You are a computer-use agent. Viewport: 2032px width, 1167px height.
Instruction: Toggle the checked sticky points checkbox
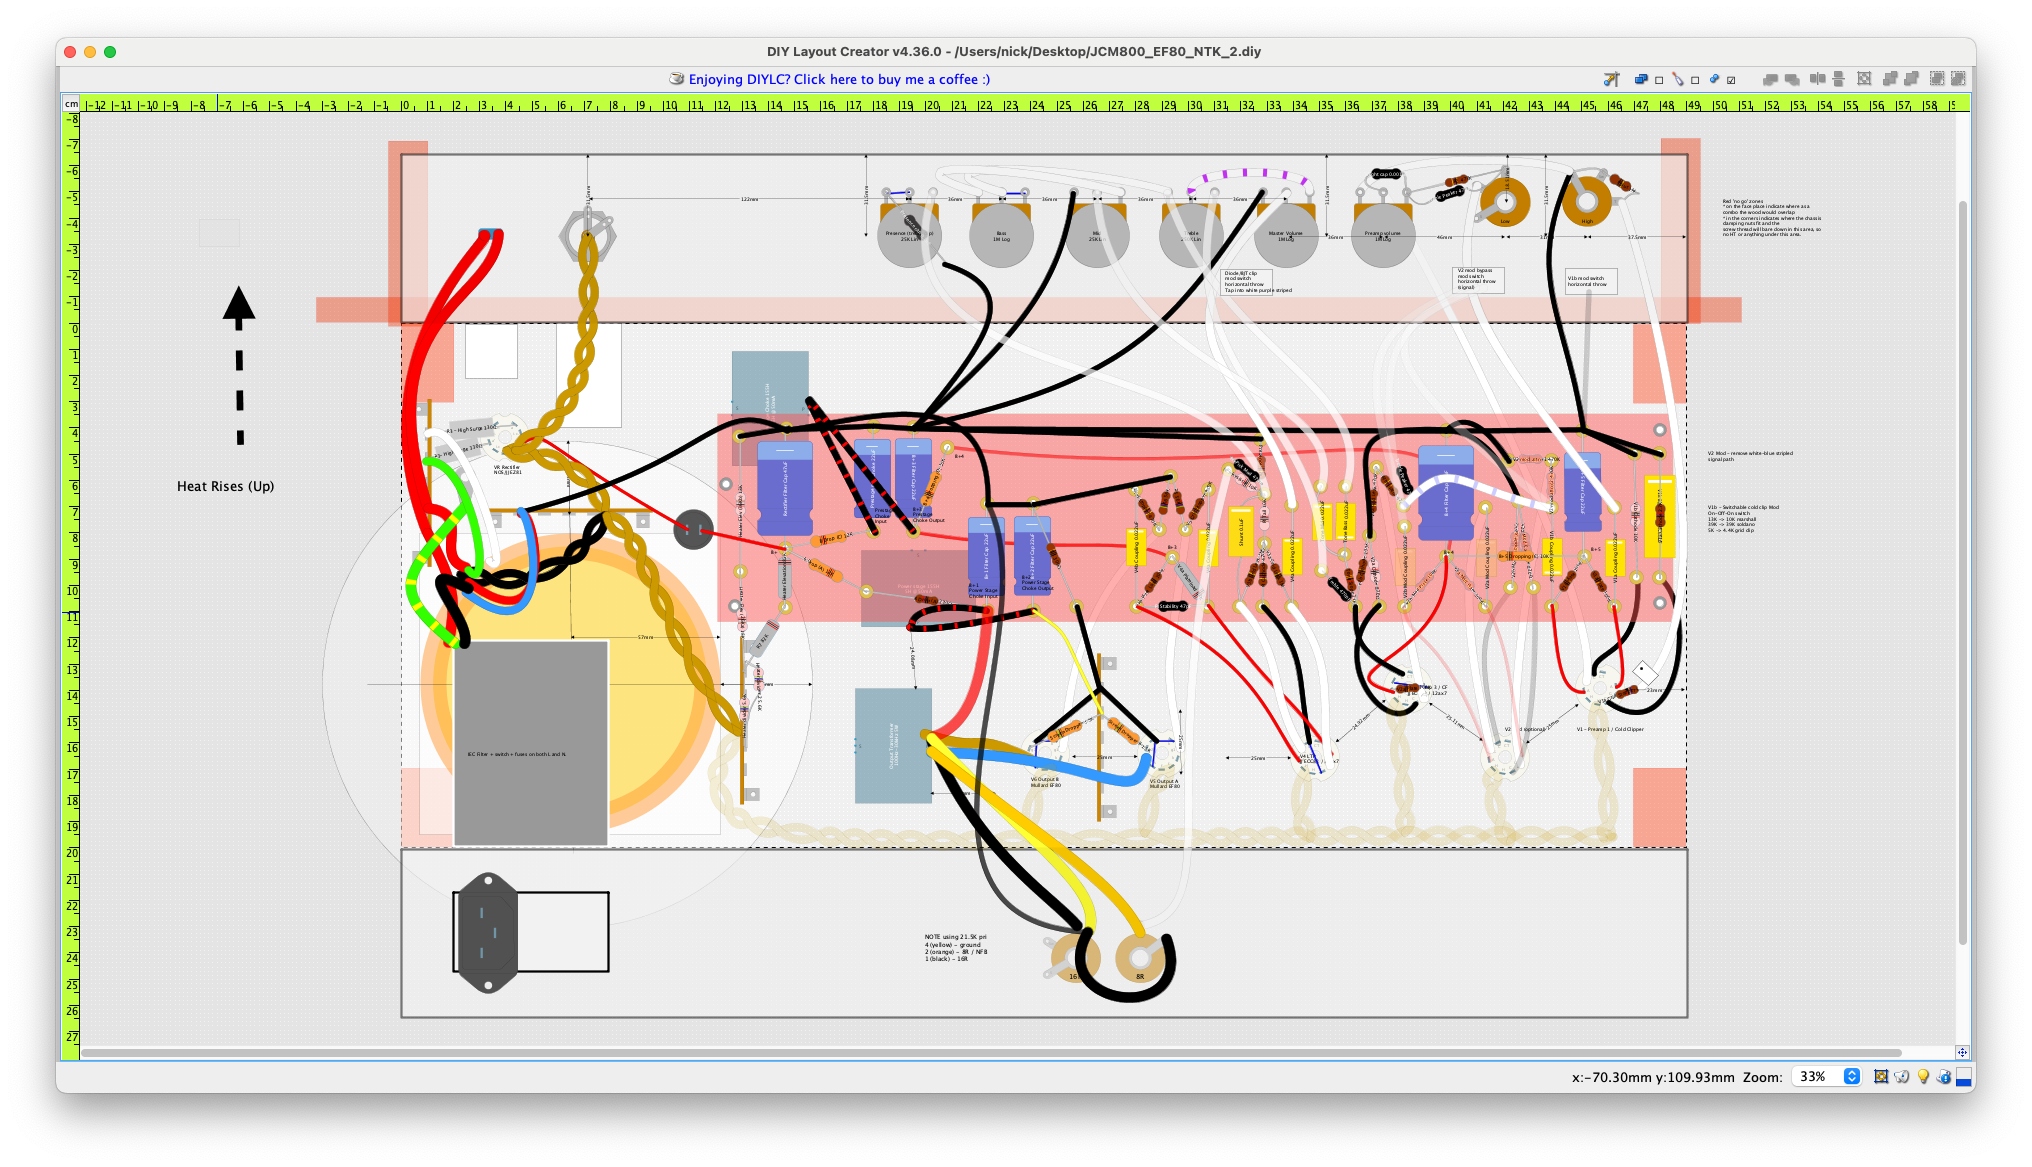click(1731, 80)
